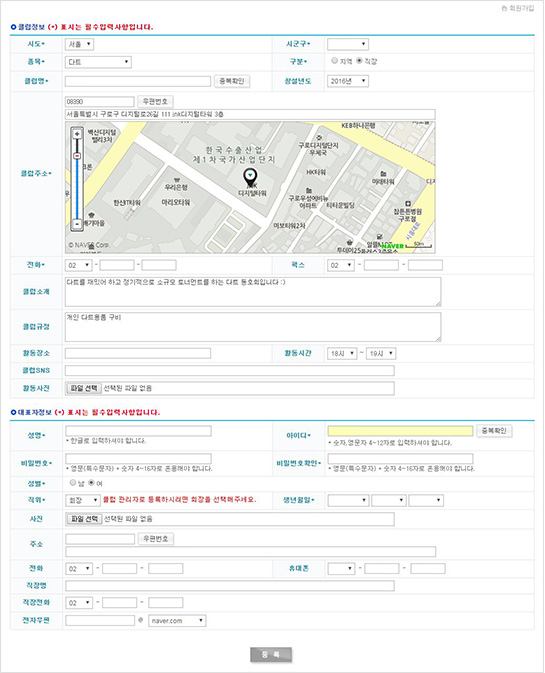
Task: Open the naver.com email domain dropdown
Action: coord(177,621)
